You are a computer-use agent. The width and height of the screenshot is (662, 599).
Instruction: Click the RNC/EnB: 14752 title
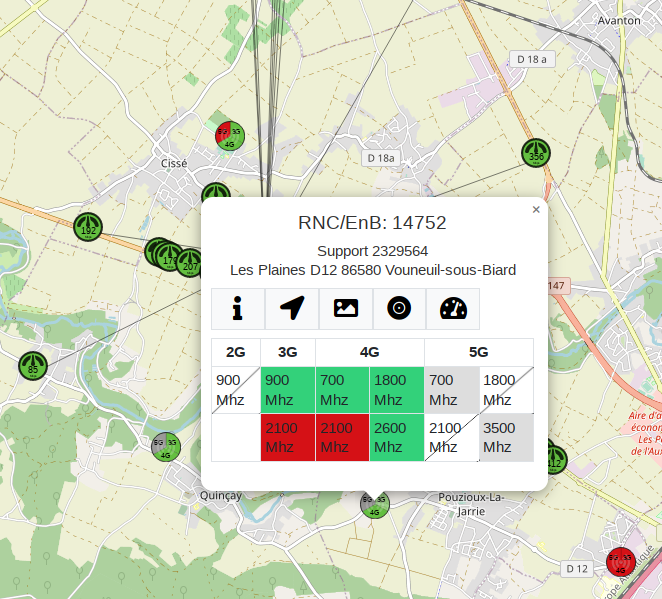tap(372, 223)
